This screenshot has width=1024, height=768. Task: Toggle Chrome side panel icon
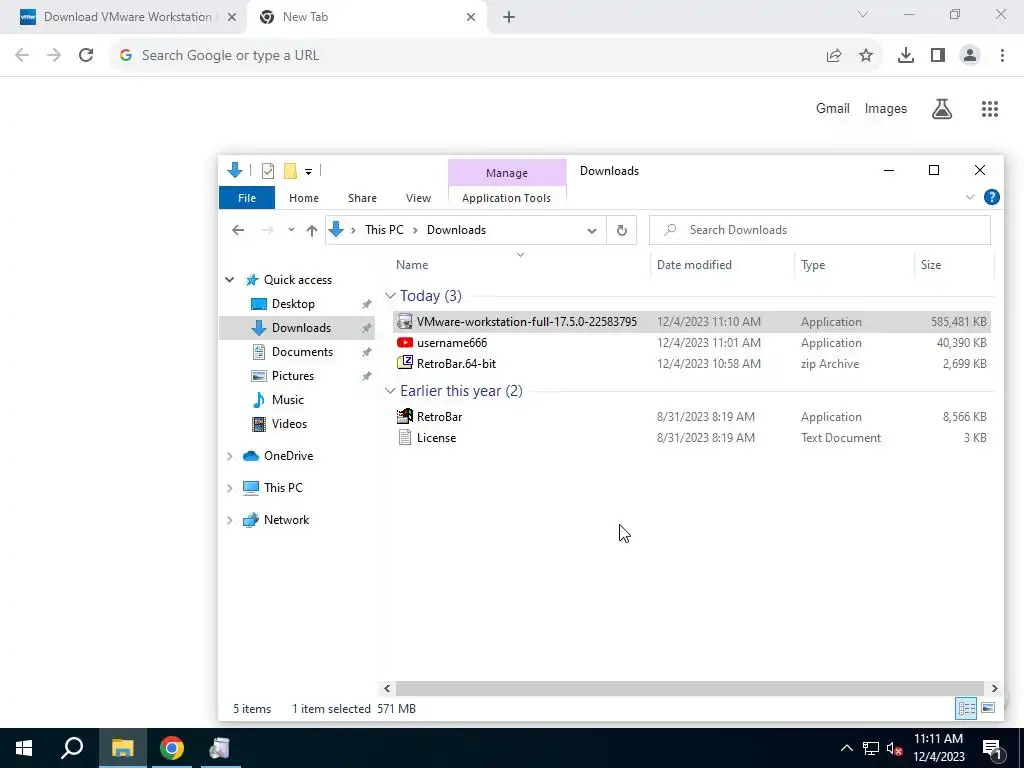pyautogui.click(x=938, y=56)
